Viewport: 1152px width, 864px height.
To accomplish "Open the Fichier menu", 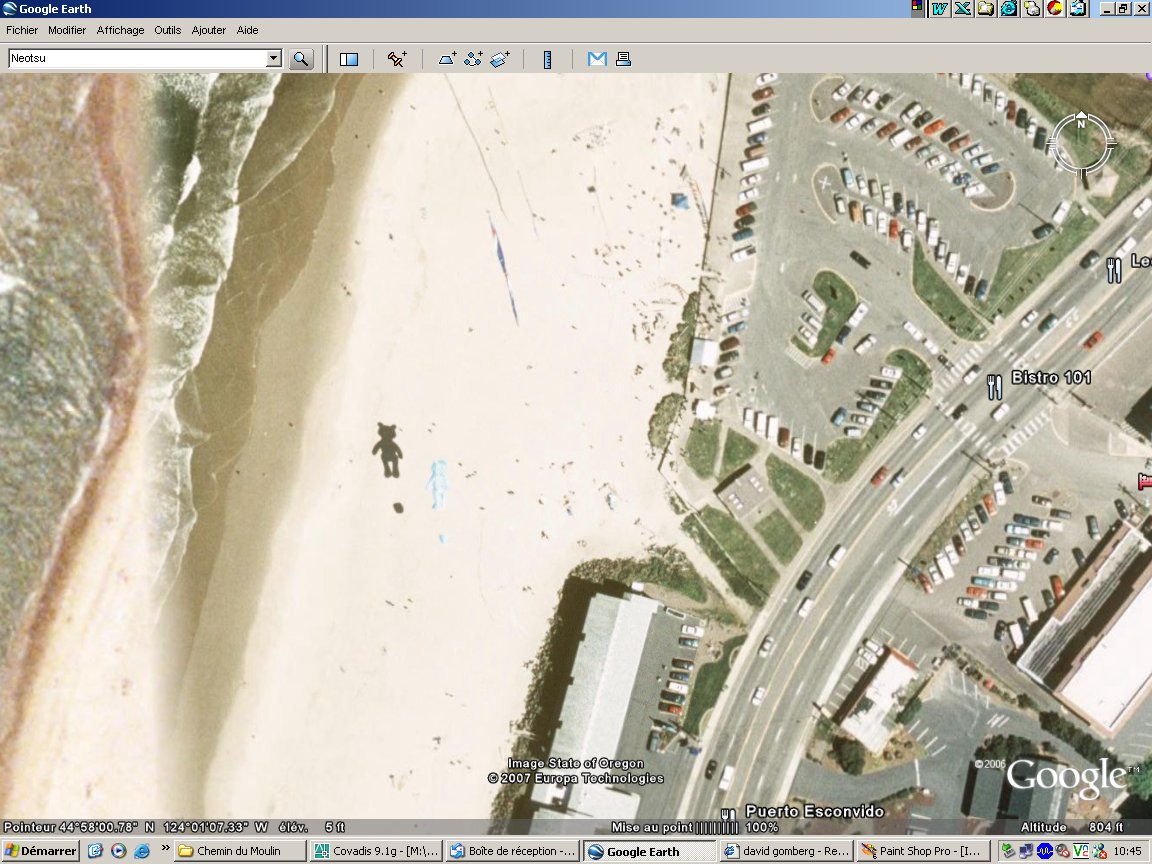I will tap(21, 30).
